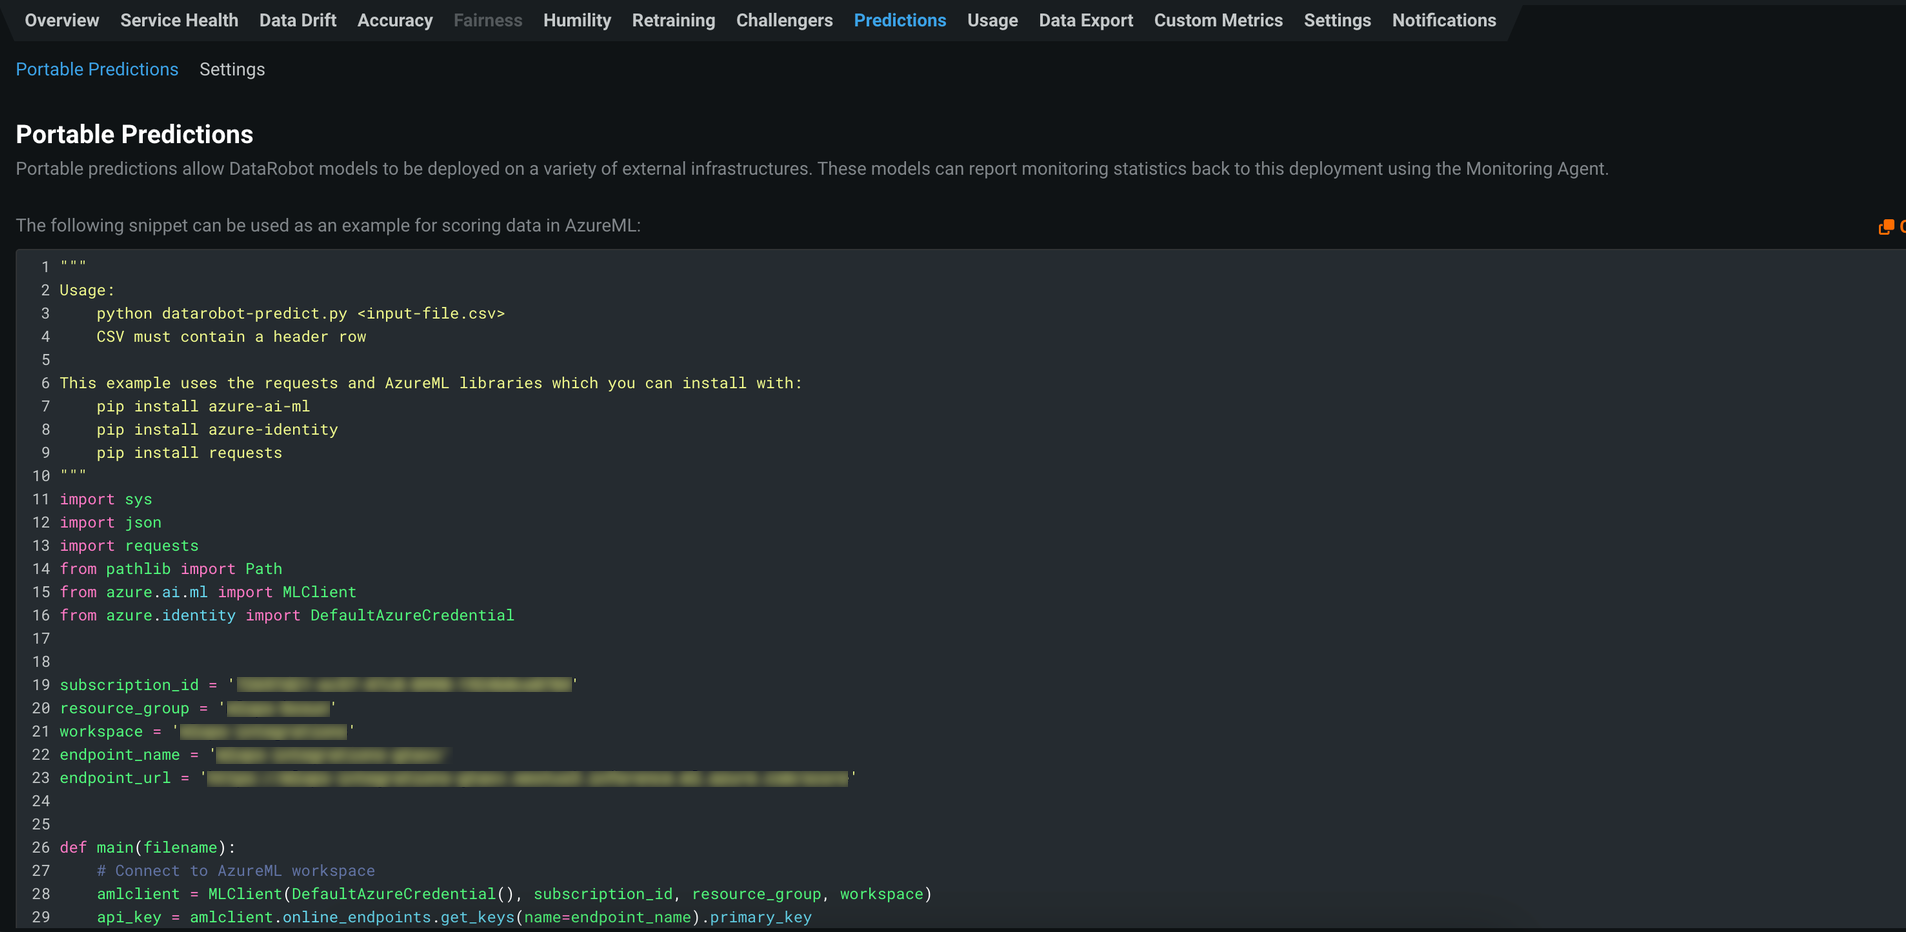Open the Usage tab
Image resolution: width=1906 pixels, height=932 pixels.
[x=992, y=20]
